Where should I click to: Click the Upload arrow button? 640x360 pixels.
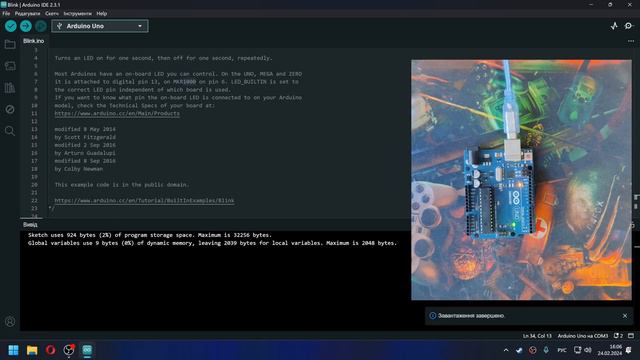pyautogui.click(x=26, y=26)
